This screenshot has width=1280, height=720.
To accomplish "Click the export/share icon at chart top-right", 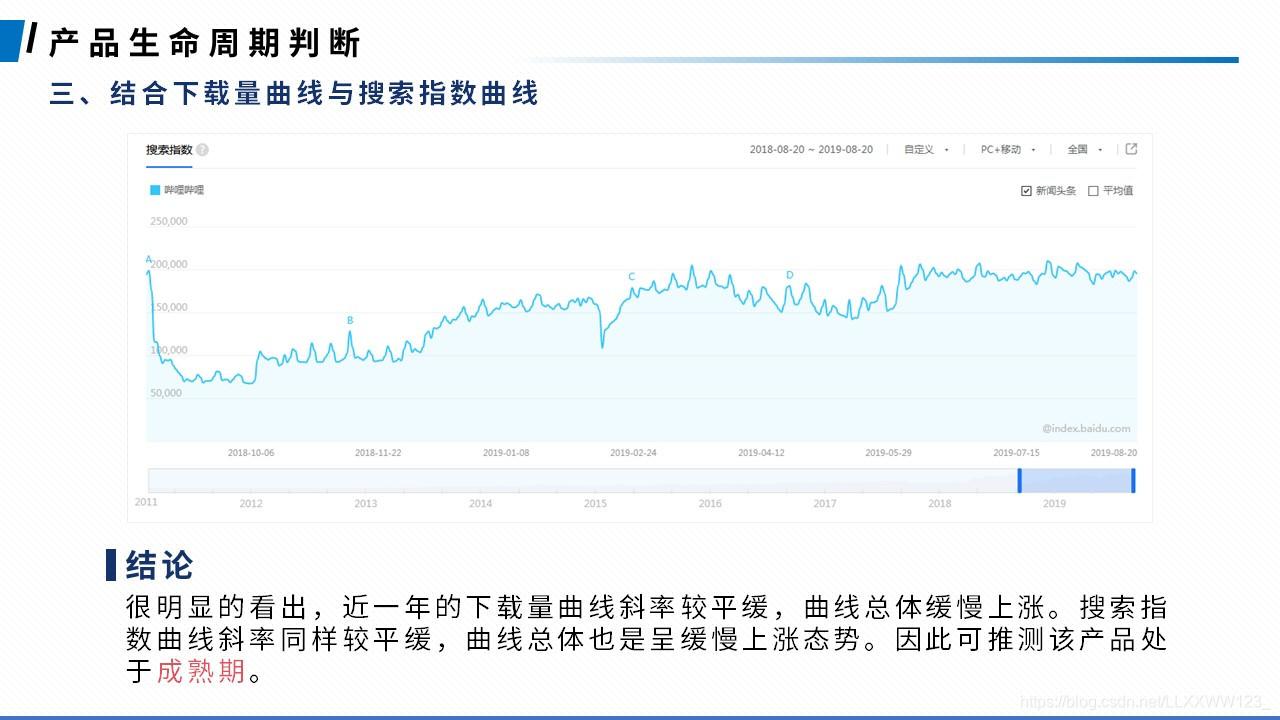I will tap(1131, 149).
